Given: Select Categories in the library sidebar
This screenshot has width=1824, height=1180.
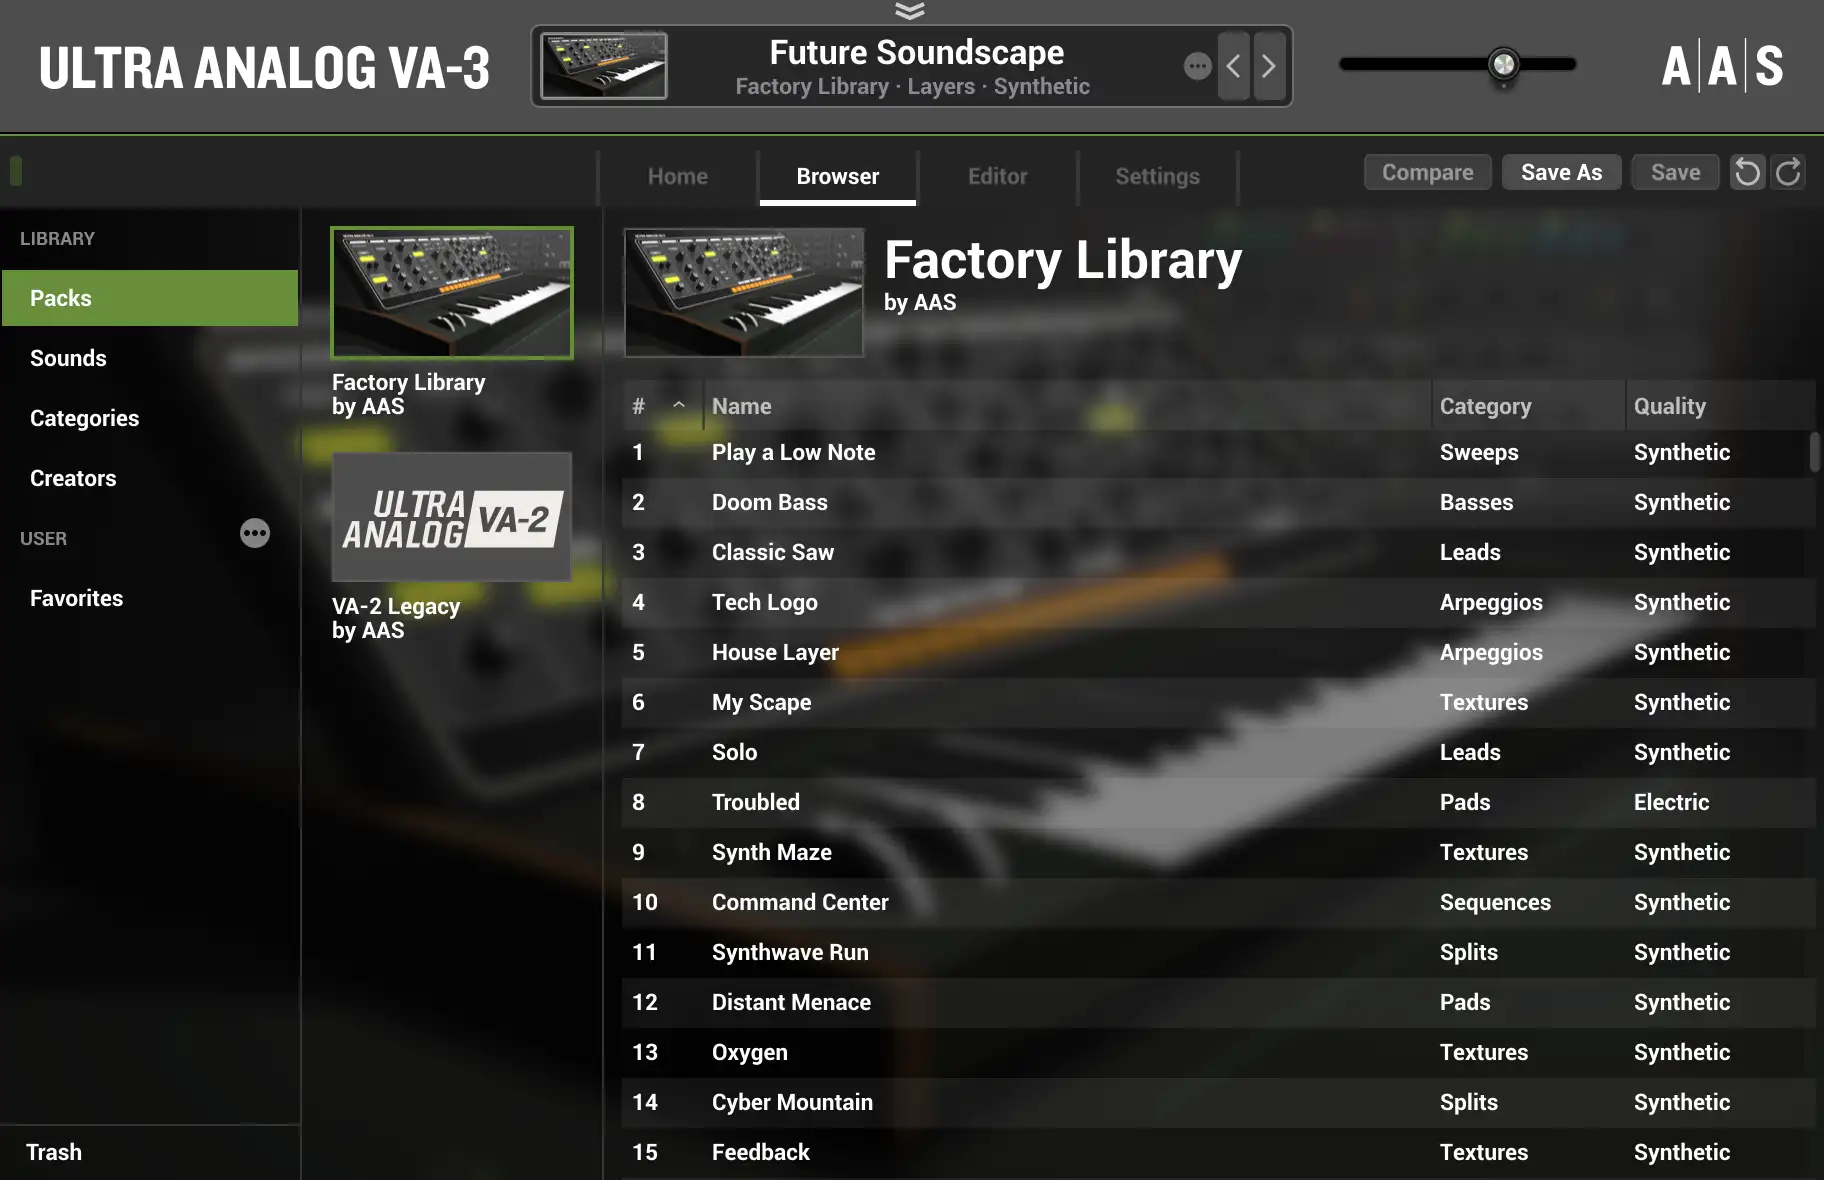Looking at the screenshot, I should [84, 418].
